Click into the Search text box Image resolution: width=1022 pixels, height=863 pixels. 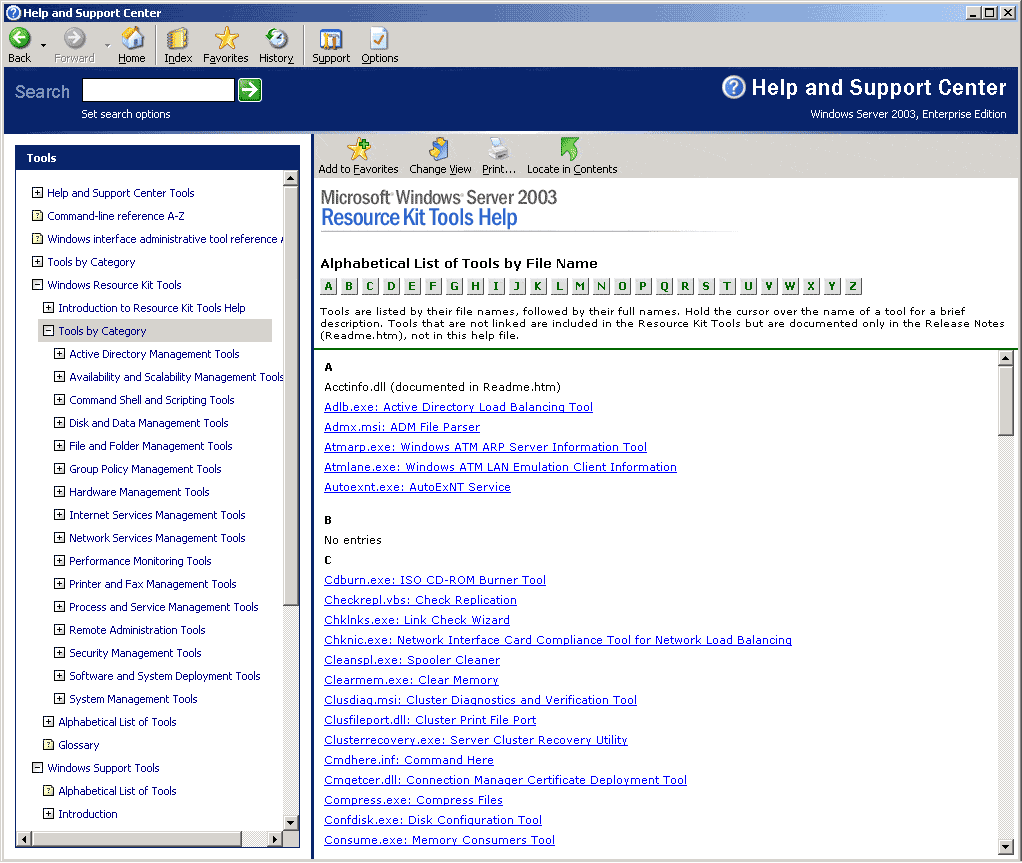(x=158, y=90)
